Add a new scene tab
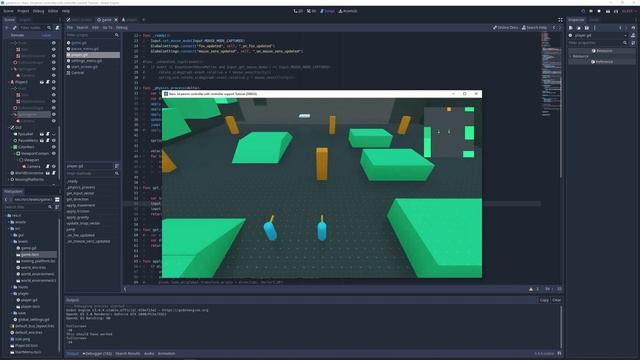Screen dimensions: 640x360 [144, 20]
